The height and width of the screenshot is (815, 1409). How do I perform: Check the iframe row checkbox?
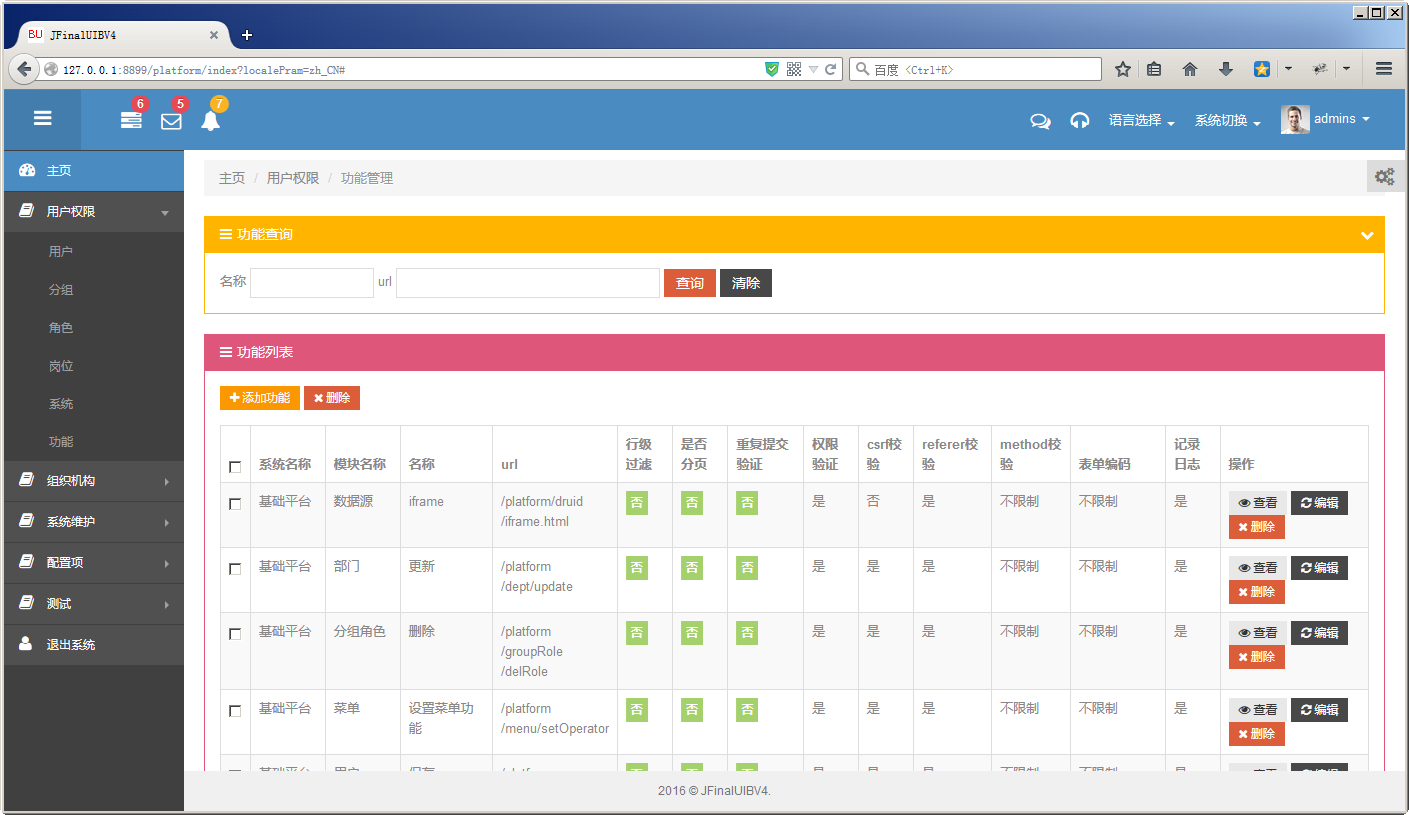235,504
